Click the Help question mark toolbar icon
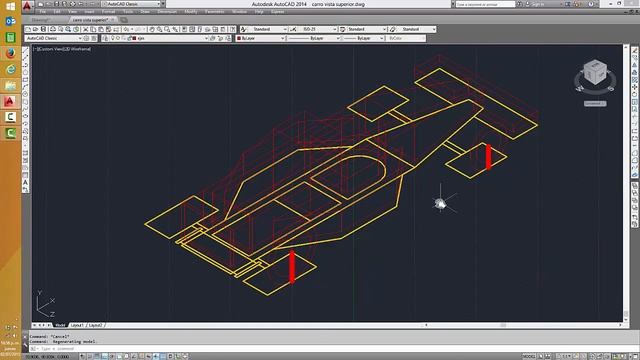The height and width of the screenshot is (360, 640). point(232,29)
